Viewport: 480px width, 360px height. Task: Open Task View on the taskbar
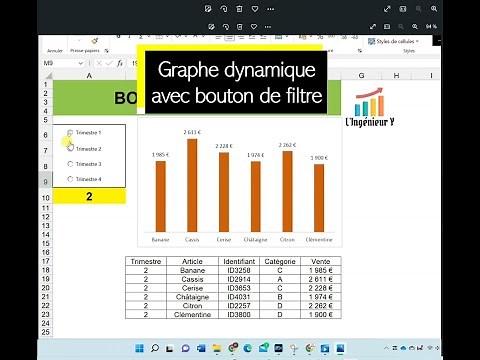(170, 349)
